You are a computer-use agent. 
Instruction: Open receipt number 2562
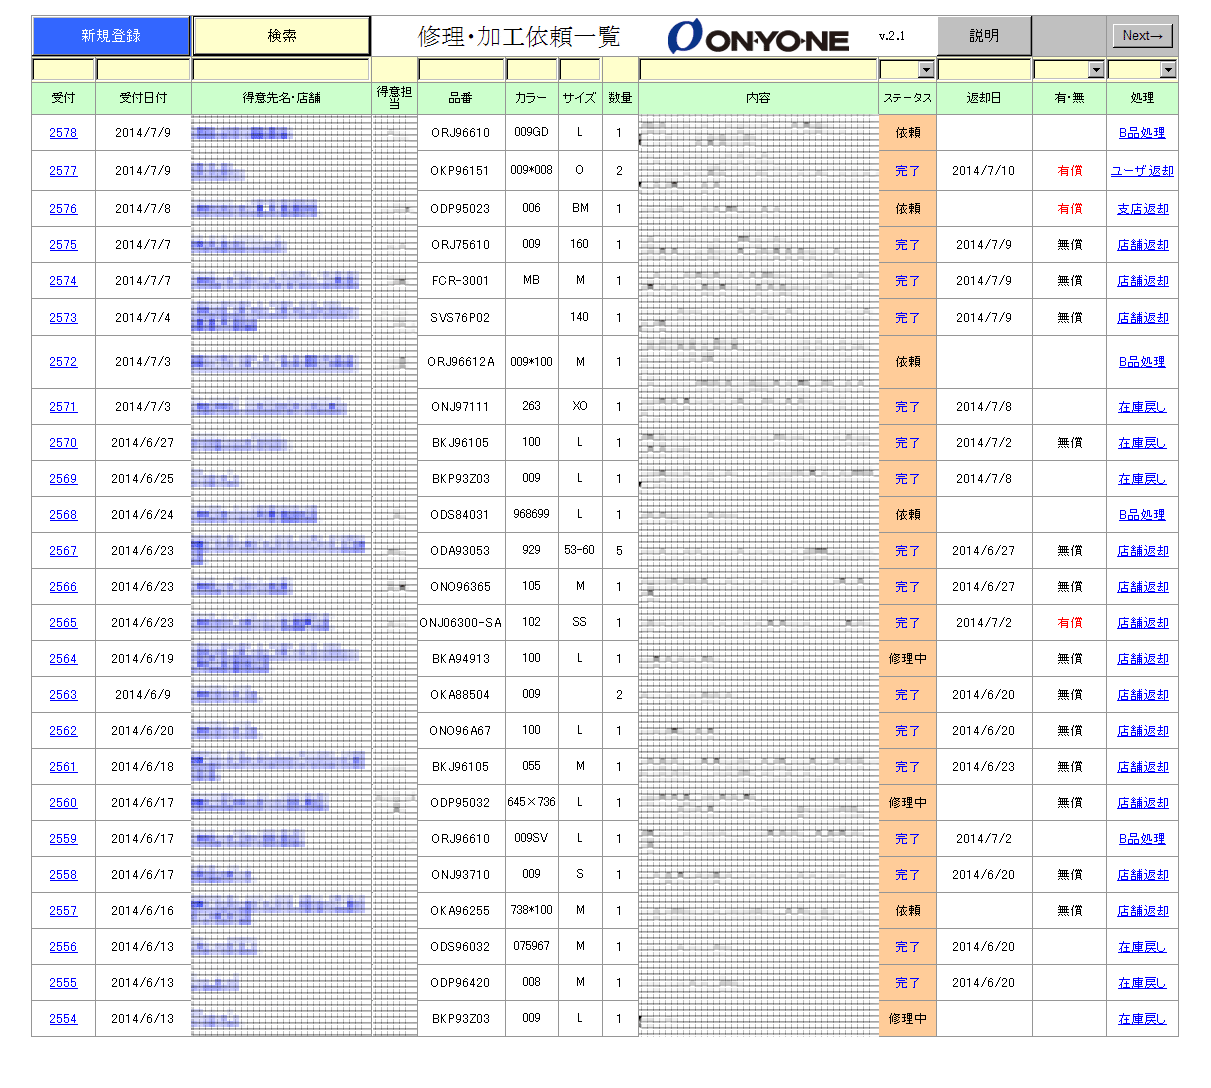click(63, 731)
